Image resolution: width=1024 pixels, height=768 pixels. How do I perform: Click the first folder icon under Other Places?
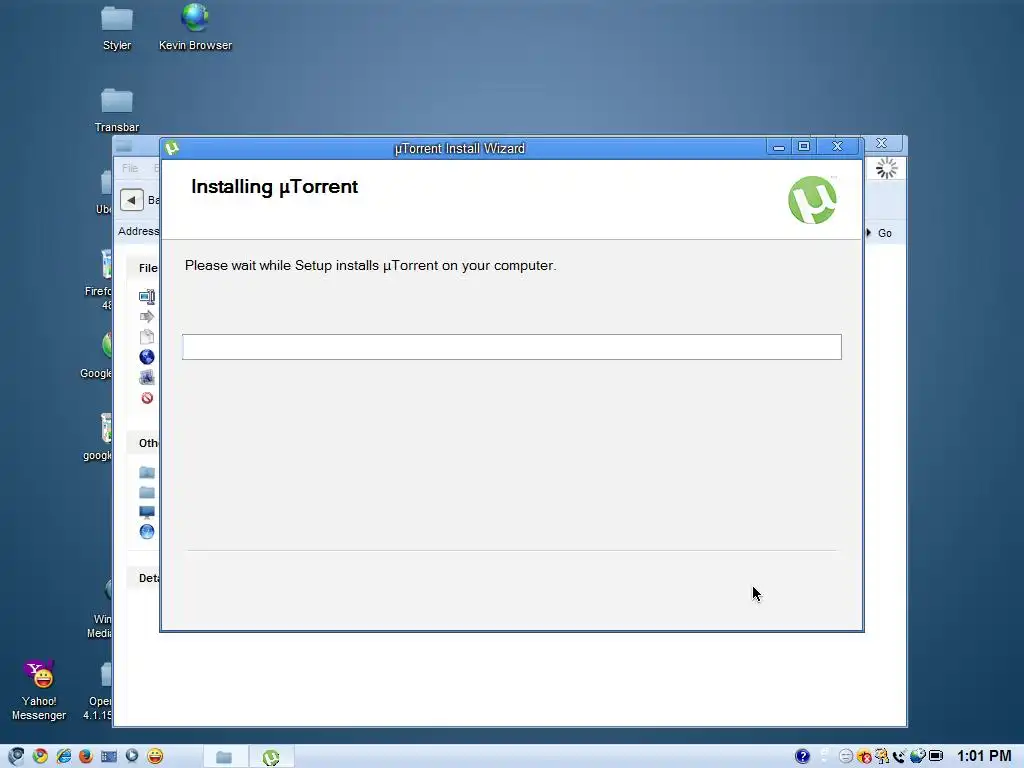(x=147, y=472)
